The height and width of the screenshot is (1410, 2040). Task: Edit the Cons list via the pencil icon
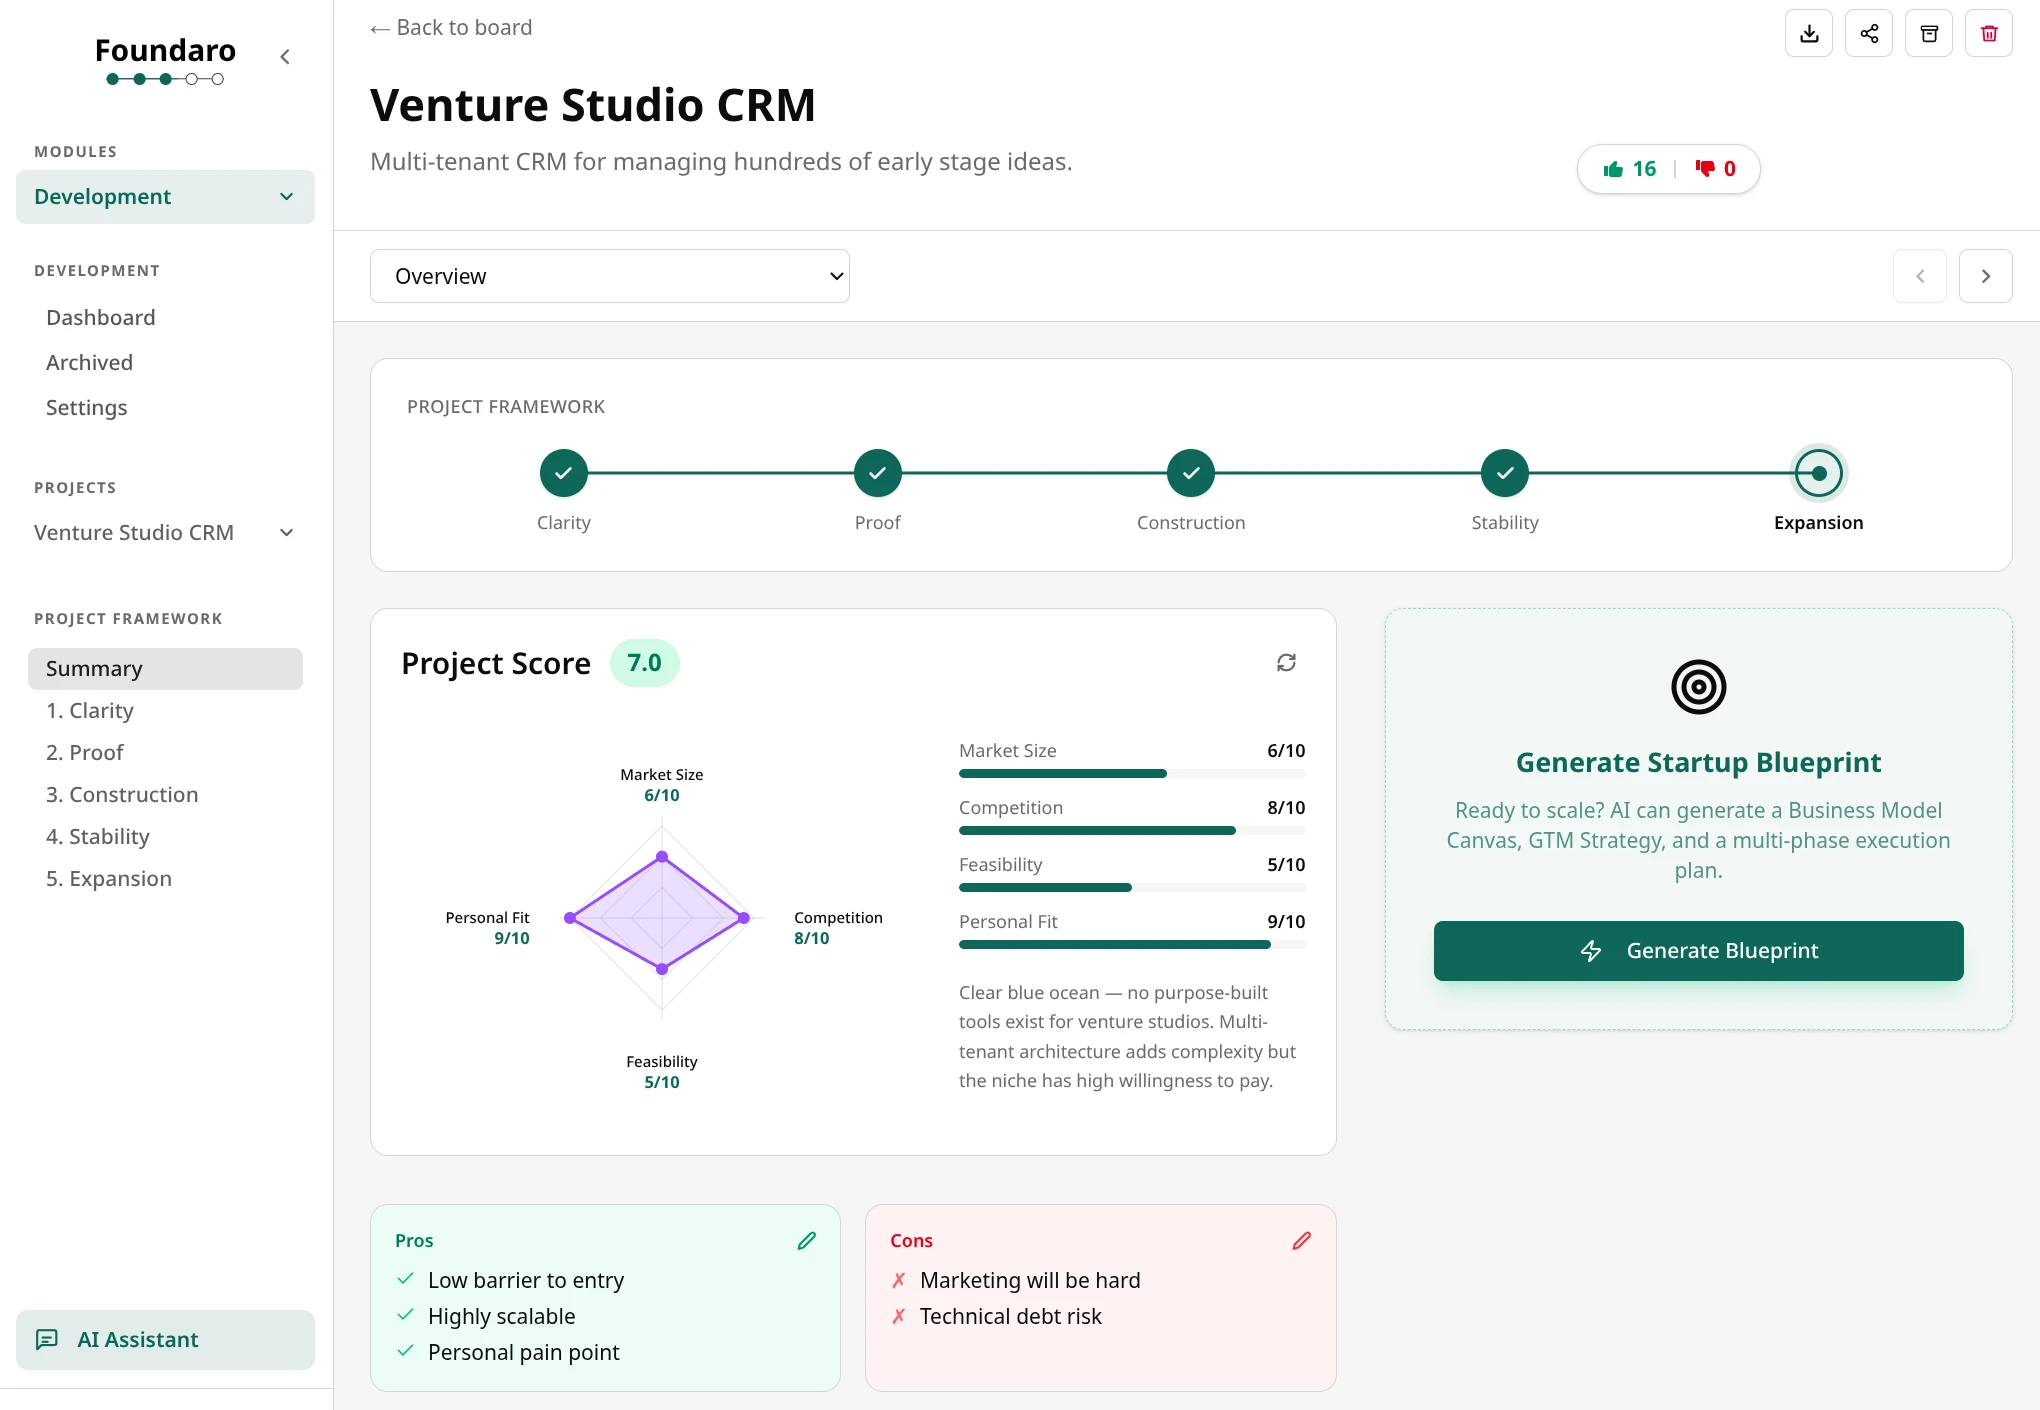point(1301,1240)
